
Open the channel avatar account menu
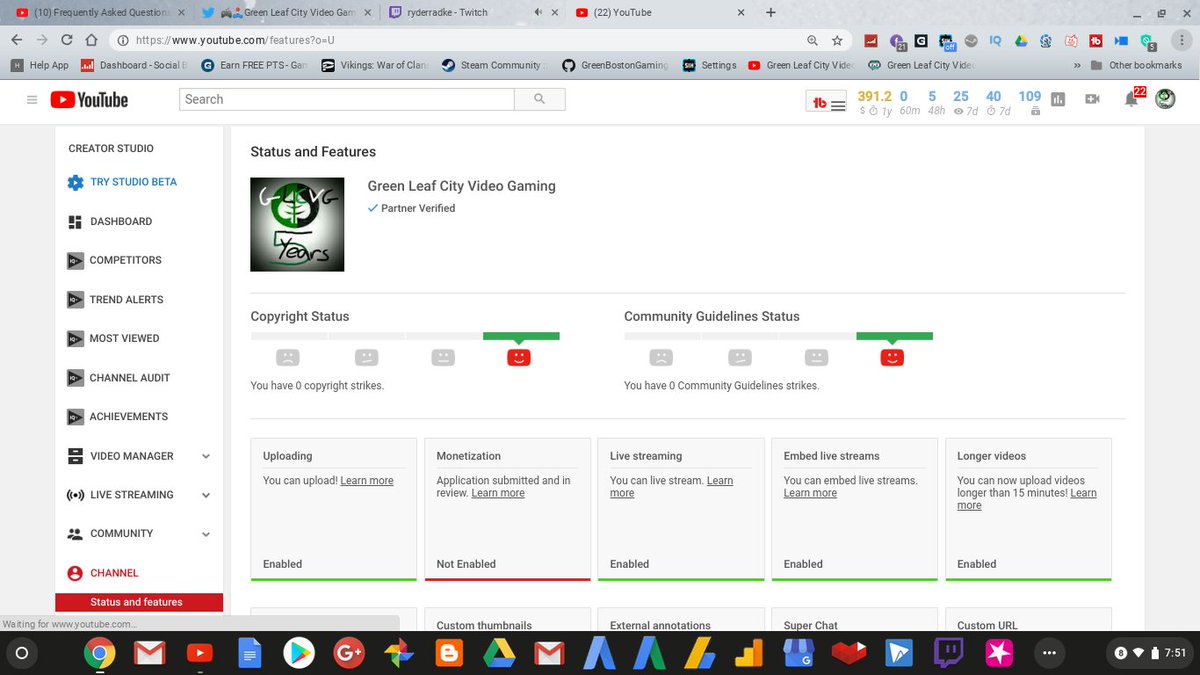(1165, 99)
